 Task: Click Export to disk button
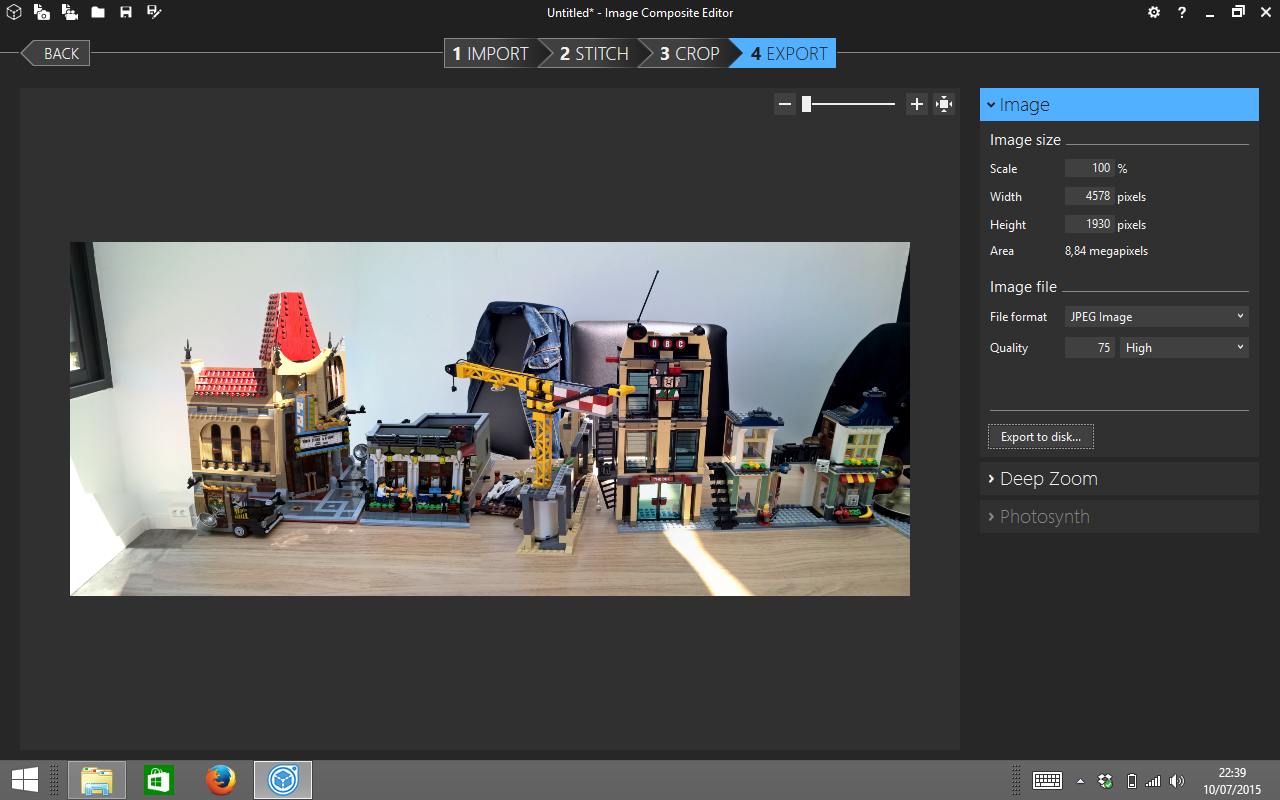pos(1041,437)
